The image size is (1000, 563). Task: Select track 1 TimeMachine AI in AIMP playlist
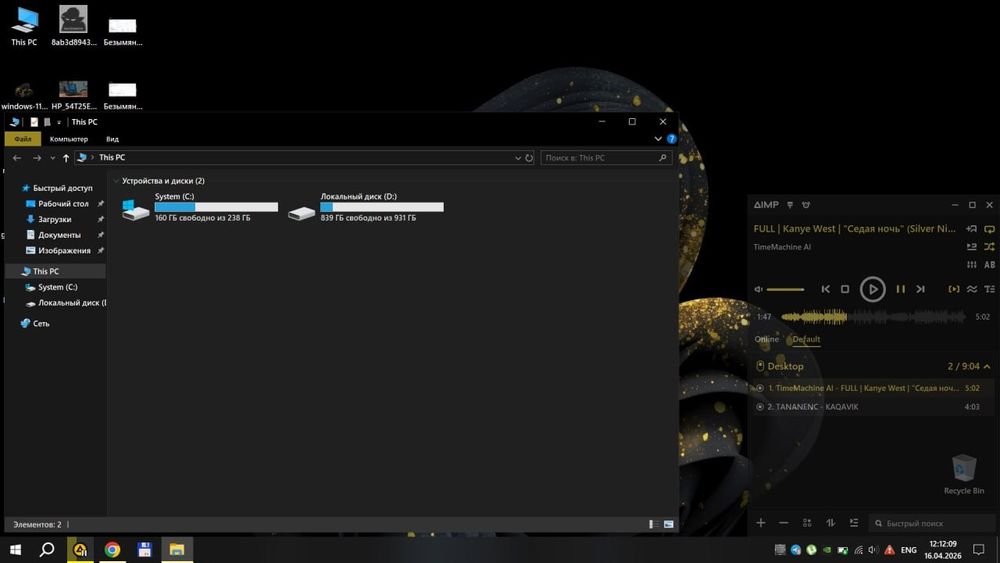tap(872, 388)
